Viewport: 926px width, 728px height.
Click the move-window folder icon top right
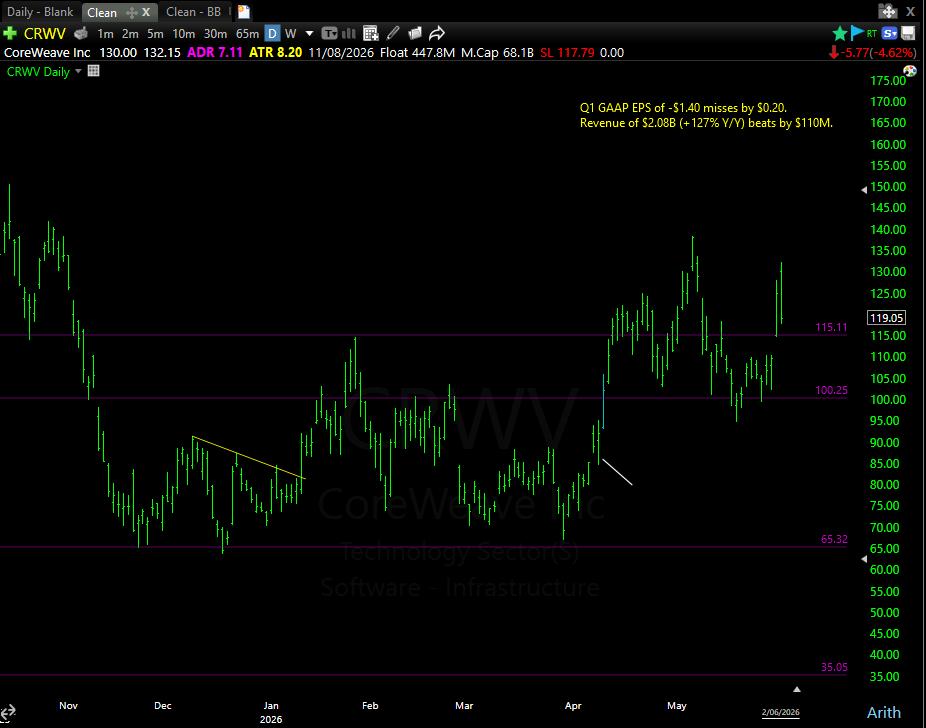(888, 11)
